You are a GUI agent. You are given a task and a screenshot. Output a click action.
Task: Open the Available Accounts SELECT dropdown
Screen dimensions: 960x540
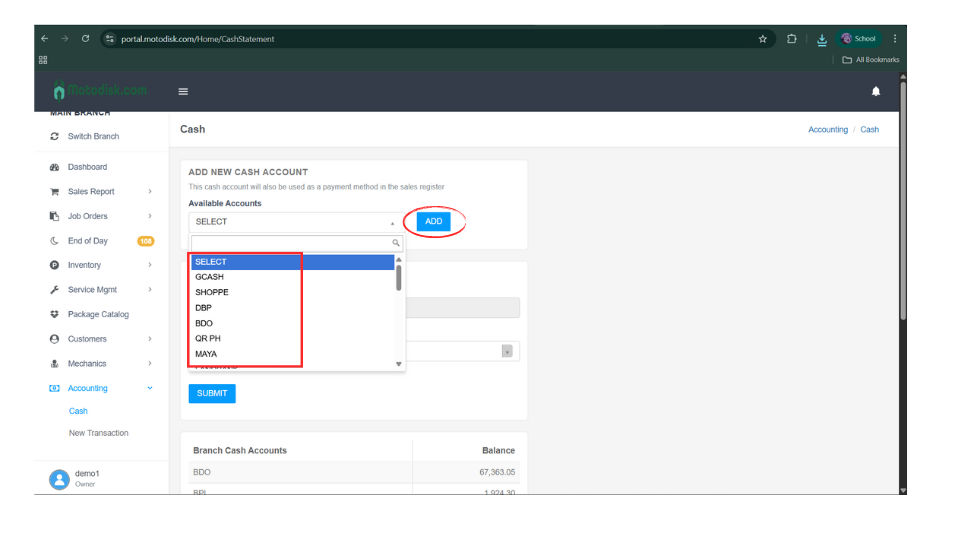(x=295, y=222)
